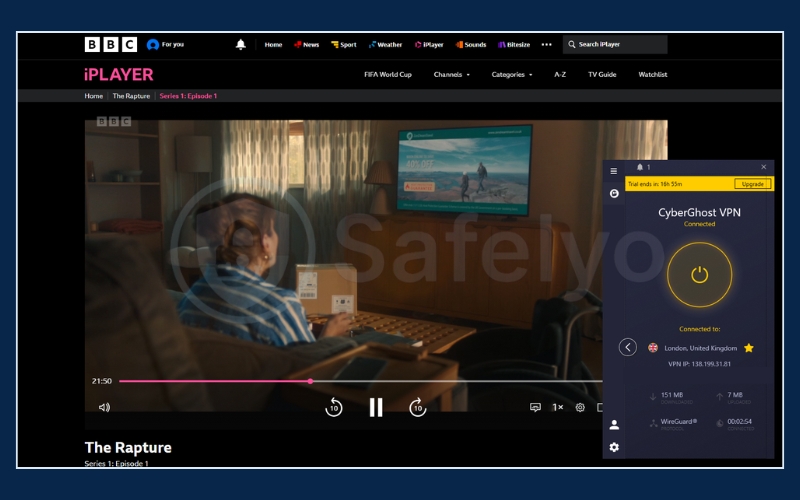Click the BBC logo in header
The width and height of the screenshot is (800, 500).
pyautogui.click(x=111, y=44)
